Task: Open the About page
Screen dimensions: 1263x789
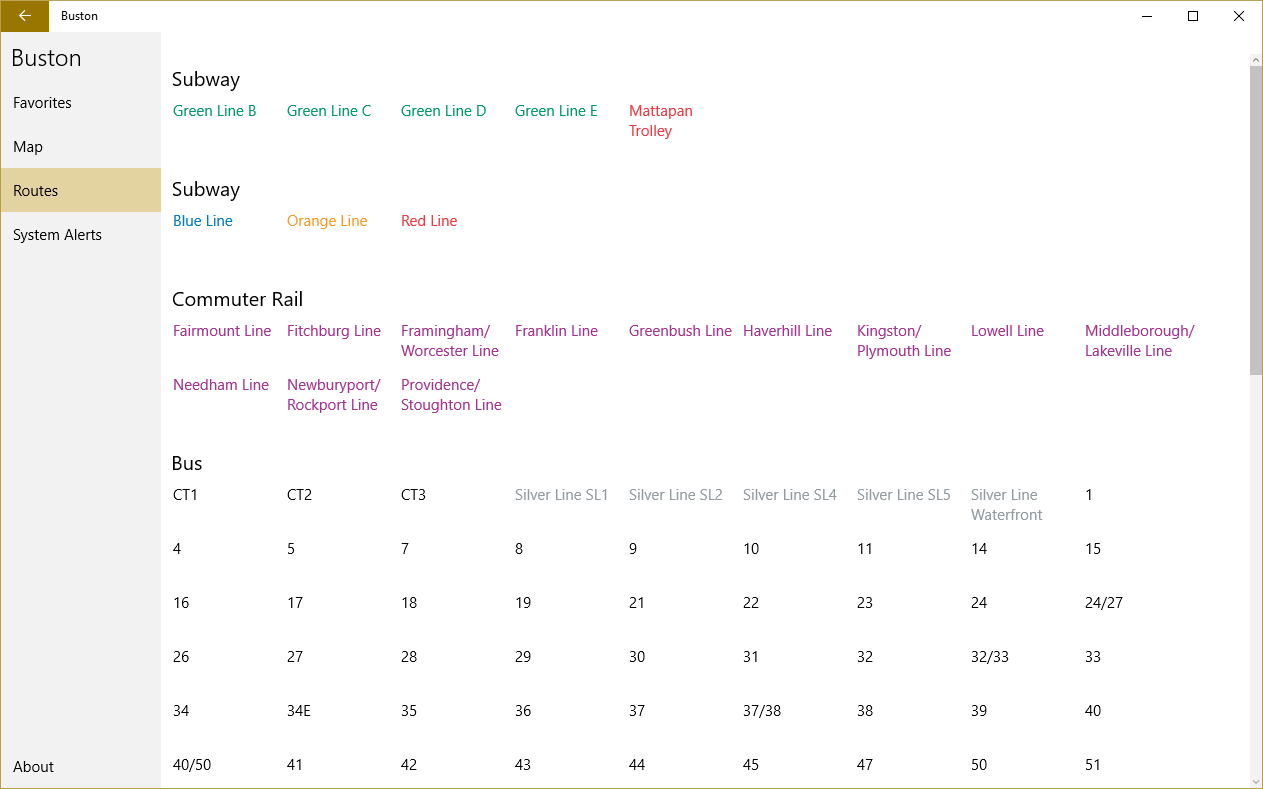Action: click(x=33, y=767)
